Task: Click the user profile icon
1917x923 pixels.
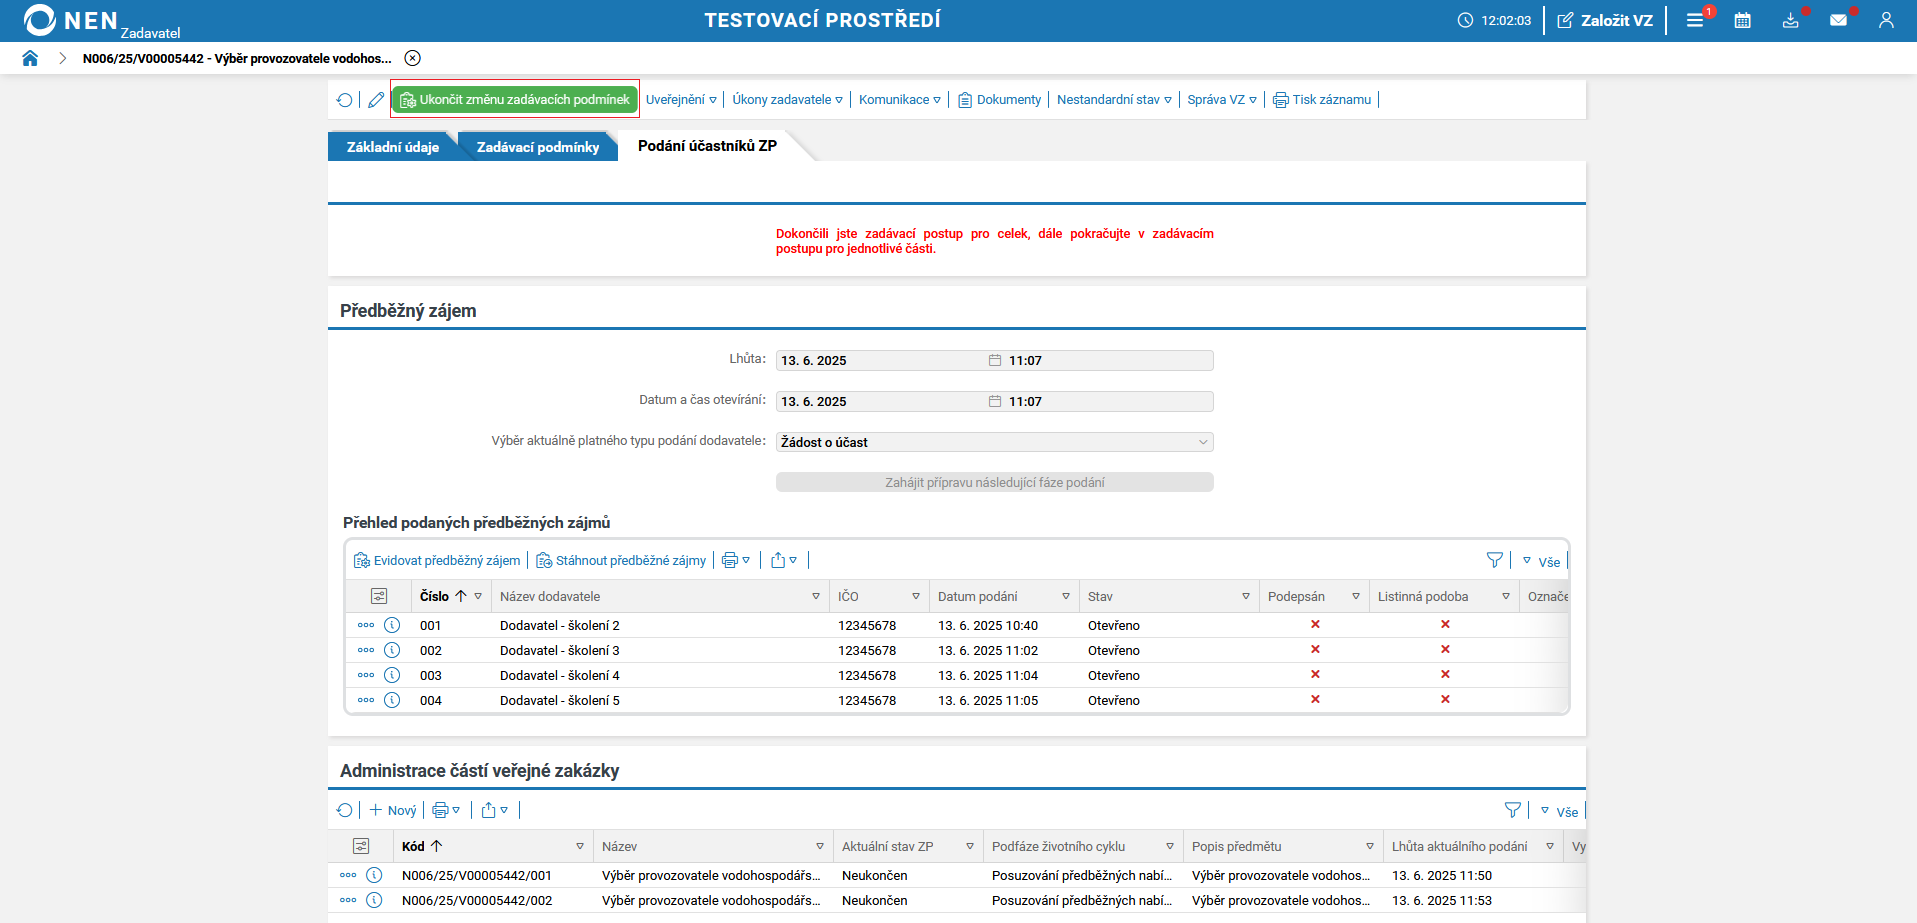Action: 1886,20
